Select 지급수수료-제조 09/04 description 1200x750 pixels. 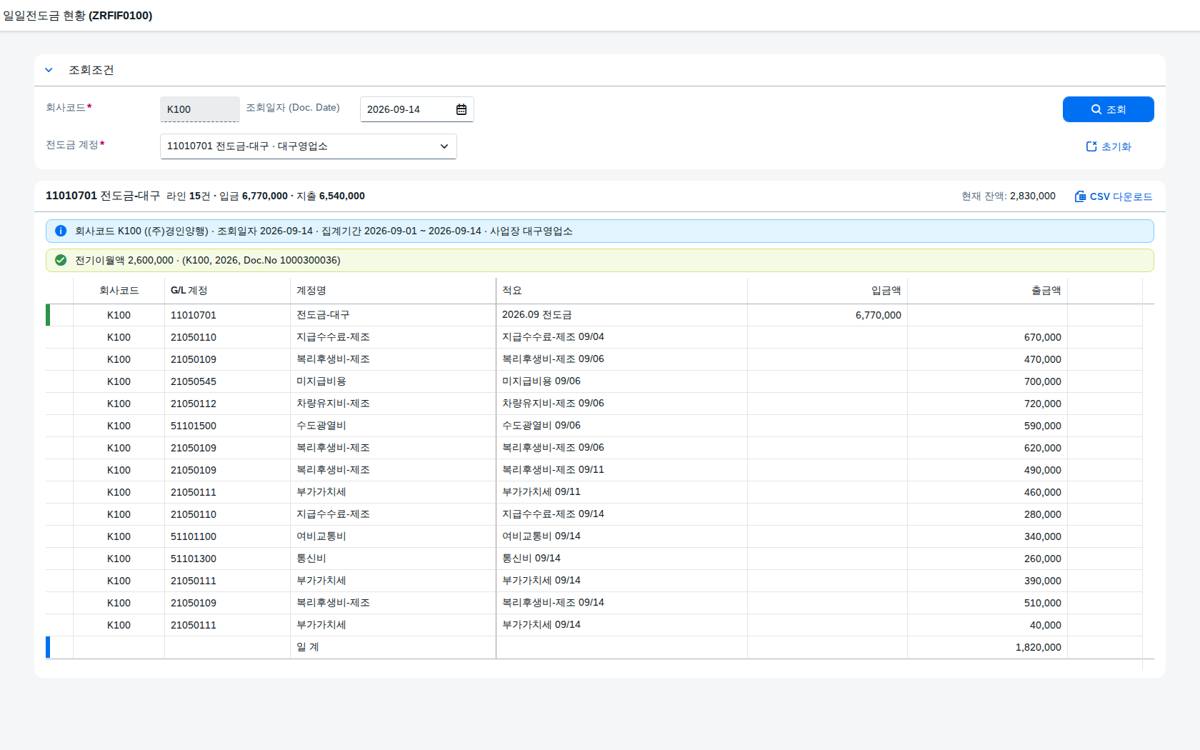622,337
